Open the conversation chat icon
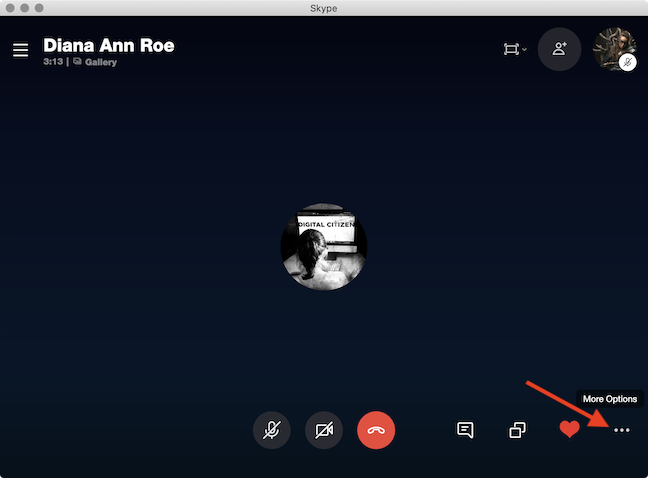This screenshot has width=648, height=478. click(x=465, y=430)
